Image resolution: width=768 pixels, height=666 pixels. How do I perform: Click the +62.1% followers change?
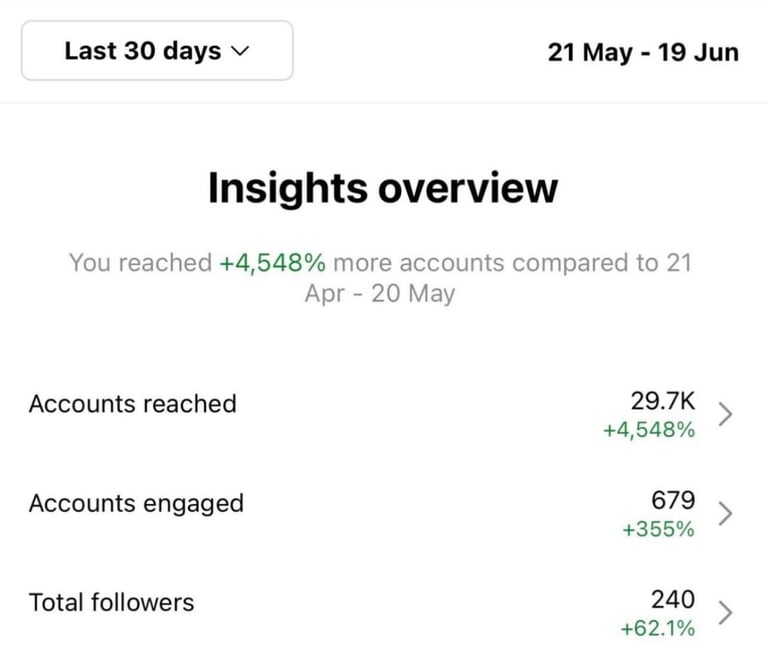click(657, 628)
